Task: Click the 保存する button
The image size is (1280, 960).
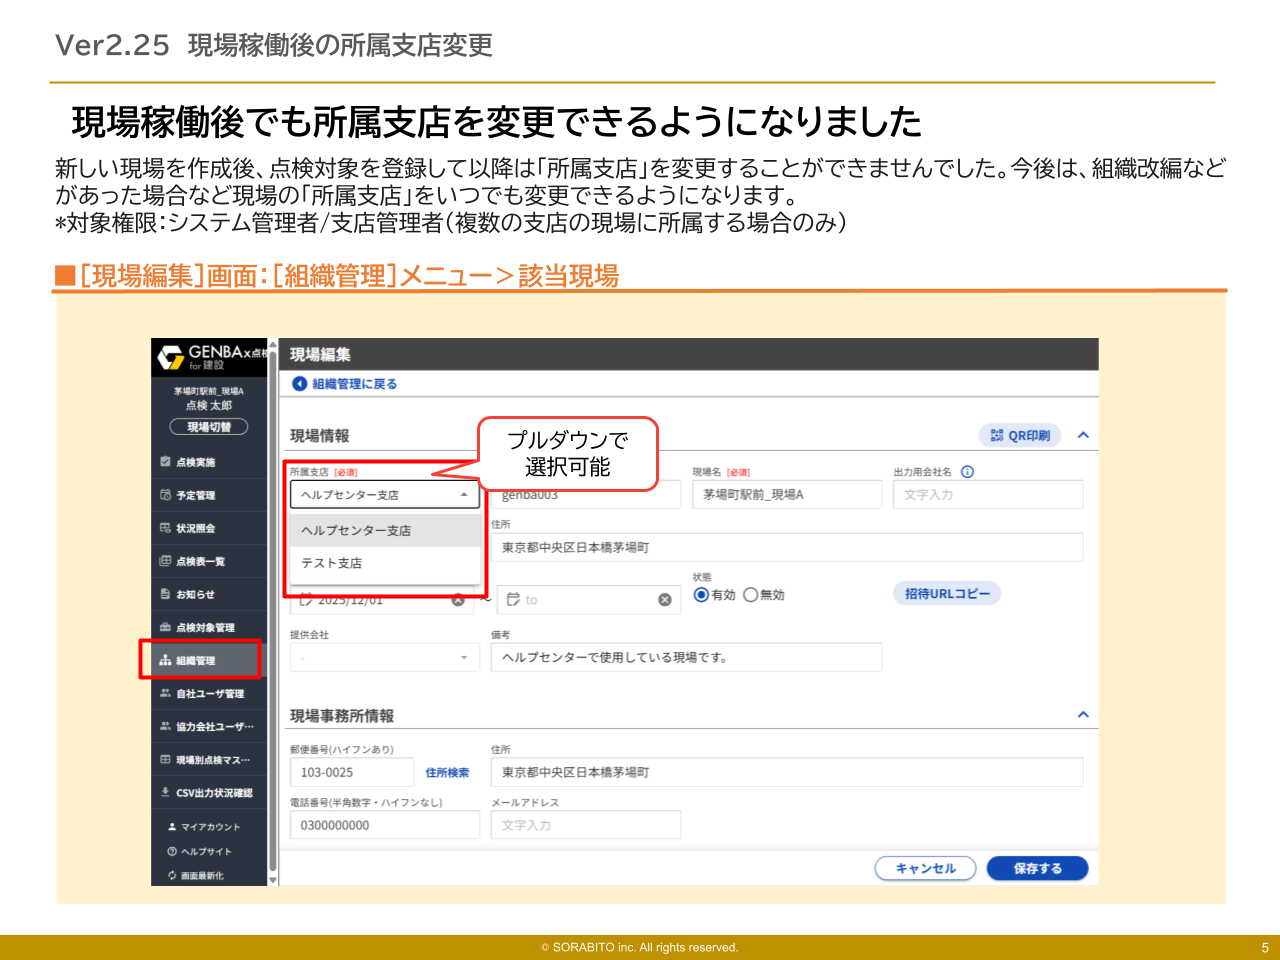Action: (1037, 869)
